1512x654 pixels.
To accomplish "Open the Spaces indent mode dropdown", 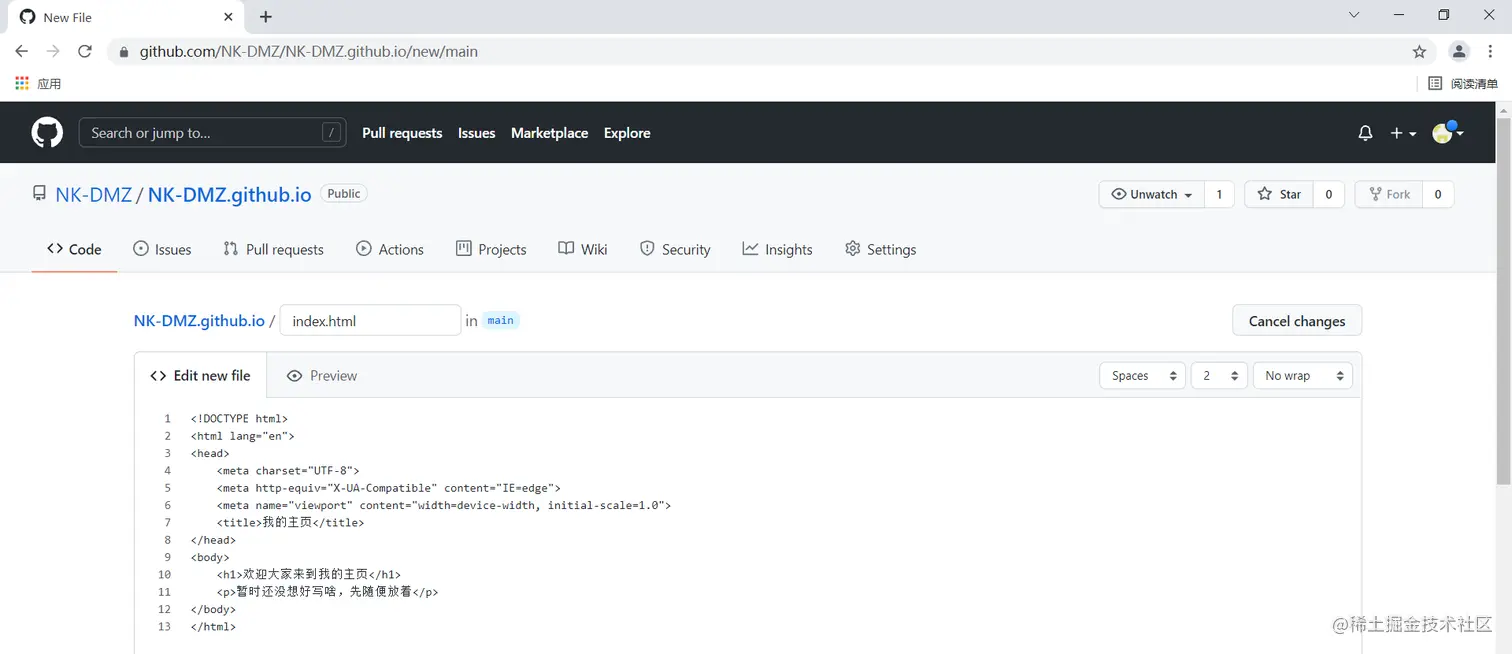I will click(1142, 376).
